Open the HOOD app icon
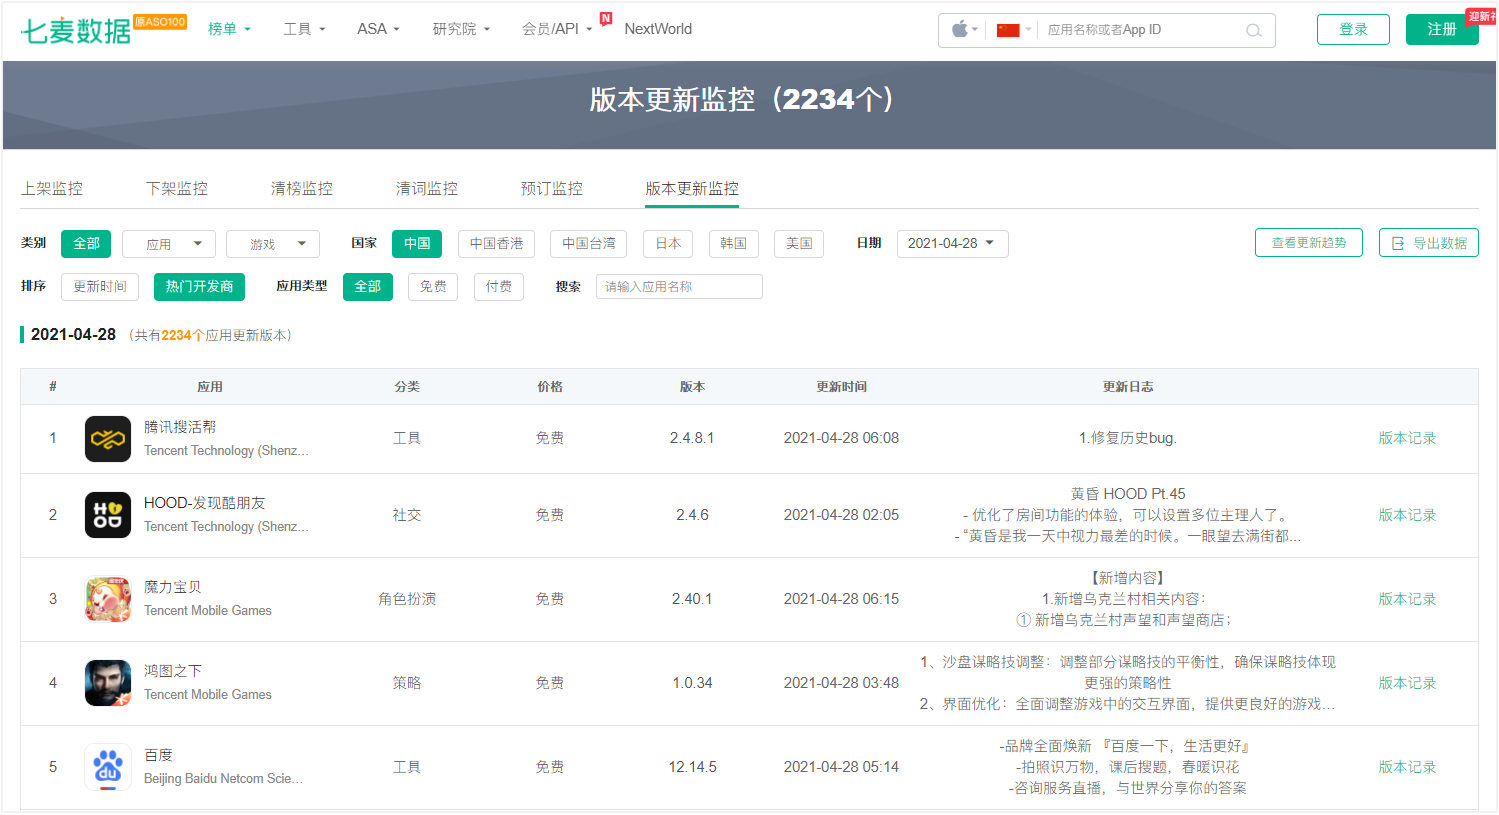Screen dimensions: 1499x815 (x=108, y=515)
